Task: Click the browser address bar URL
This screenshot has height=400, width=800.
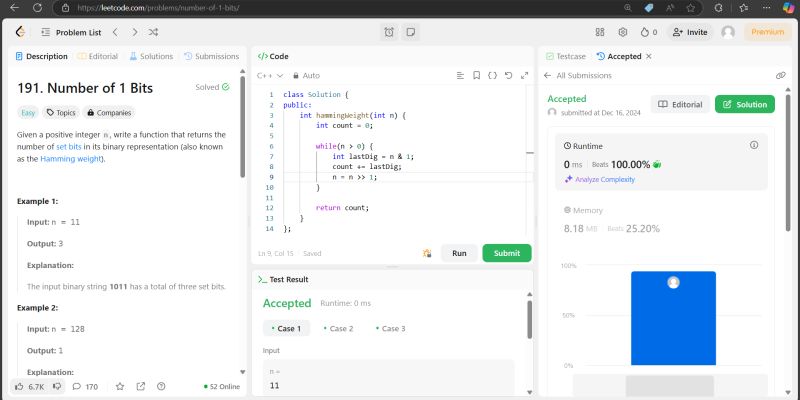Action: (x=158, y=8)
